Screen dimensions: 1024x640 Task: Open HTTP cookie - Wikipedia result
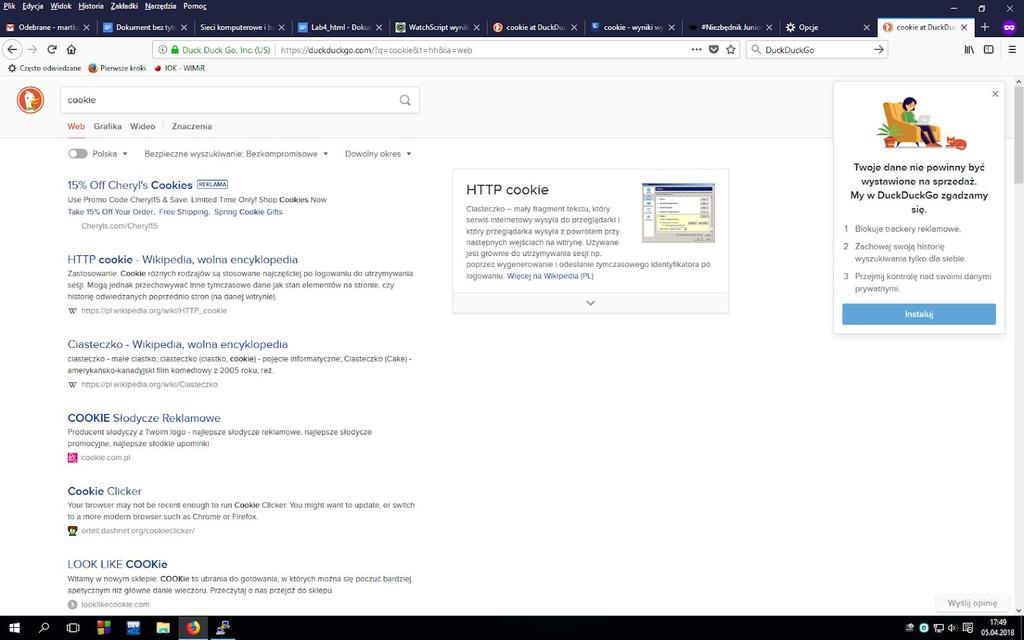tap(183, 259)
